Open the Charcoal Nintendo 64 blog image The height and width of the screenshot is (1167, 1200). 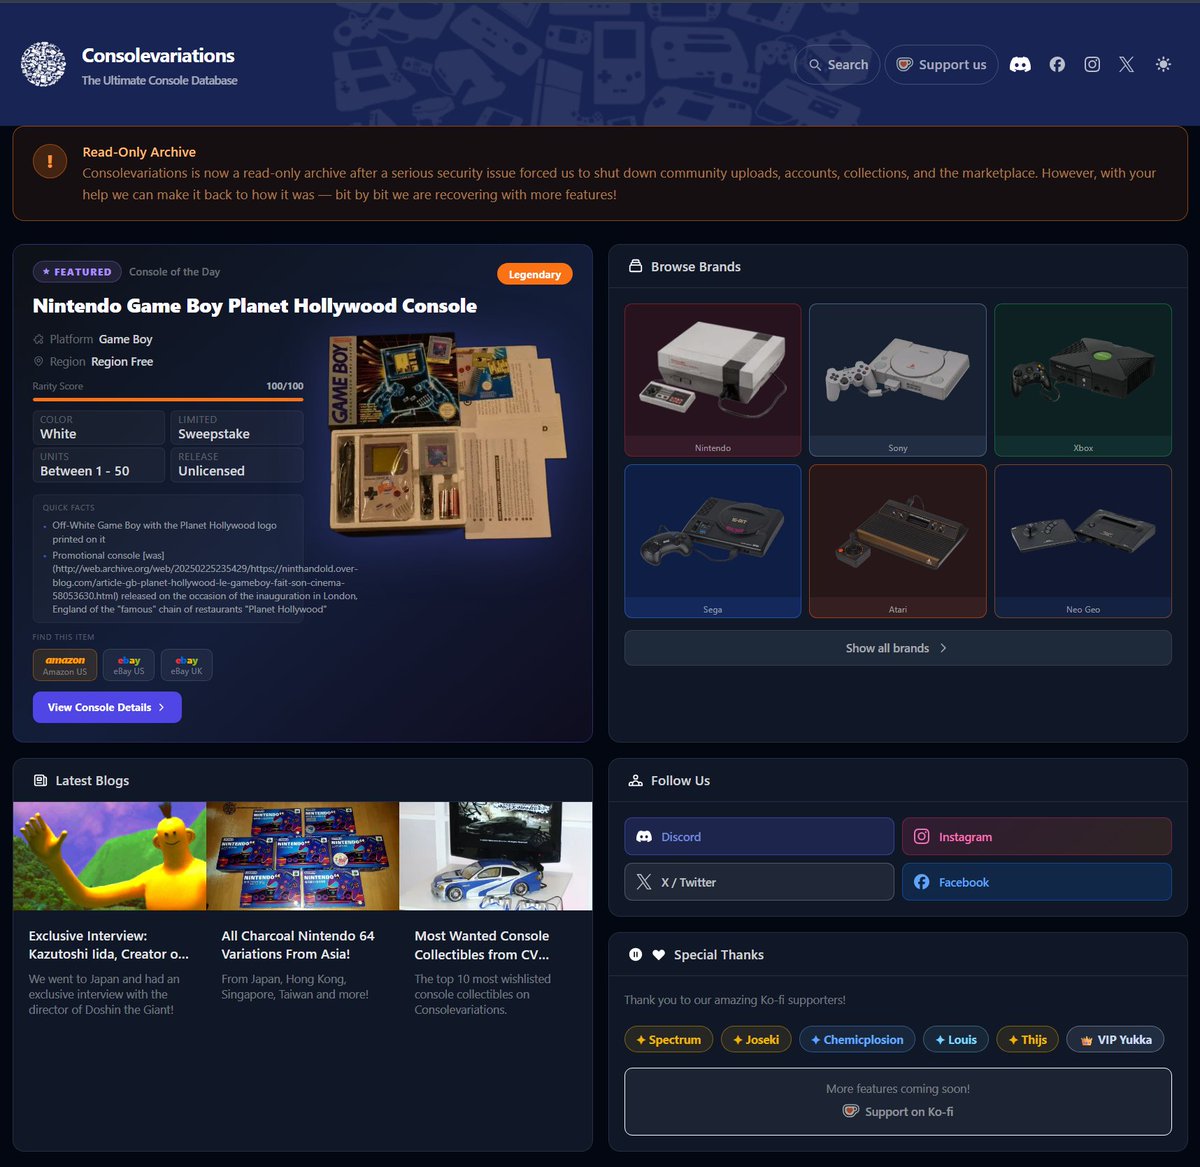[303, 856]
